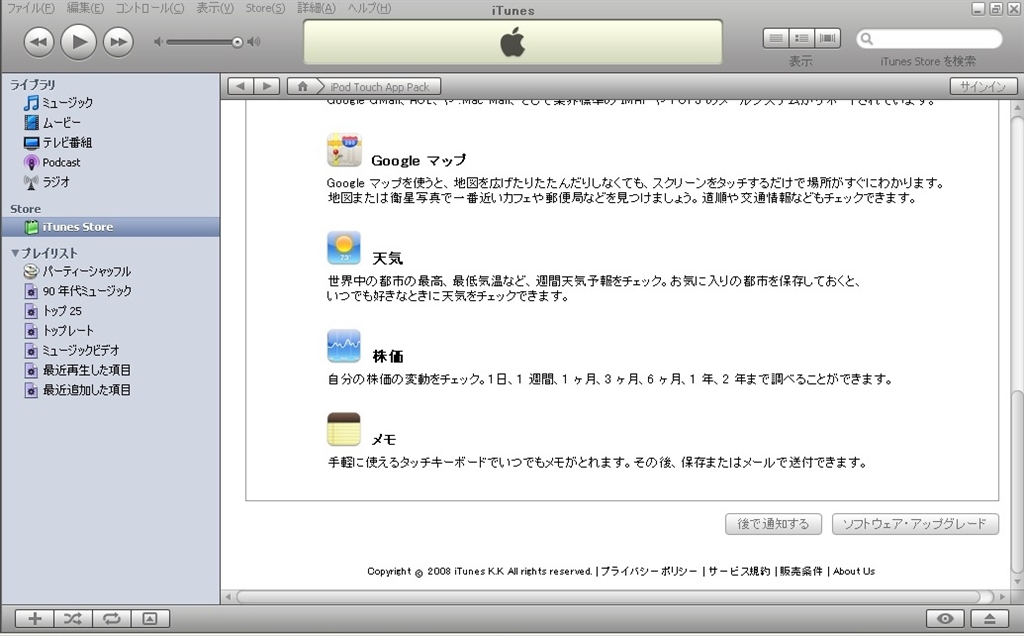Screen dimensions: 1024x636
Task: Collapse the プレイリスト section triangle
Action: point(15,253)
